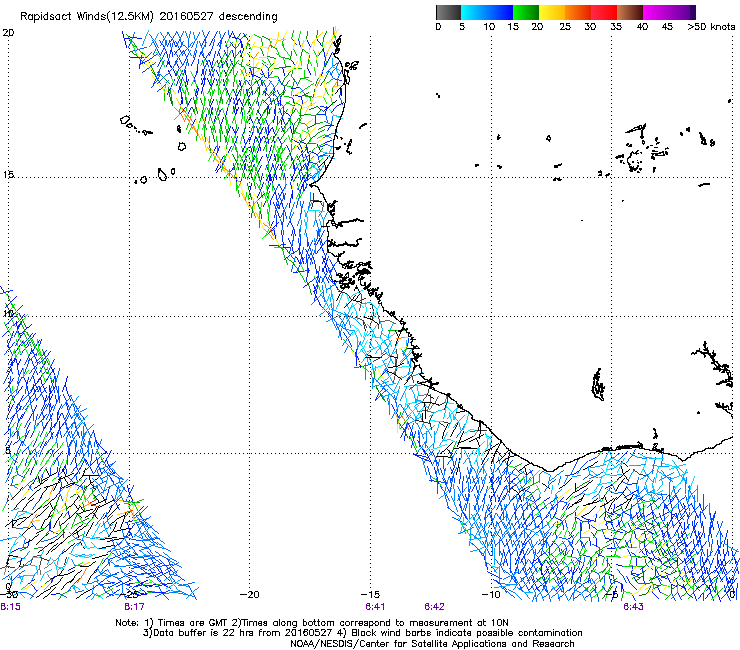This screenshot has width=740, height=650.
Task: Click the purple "6:17" swath time label
Action: (x=135, y=607)
